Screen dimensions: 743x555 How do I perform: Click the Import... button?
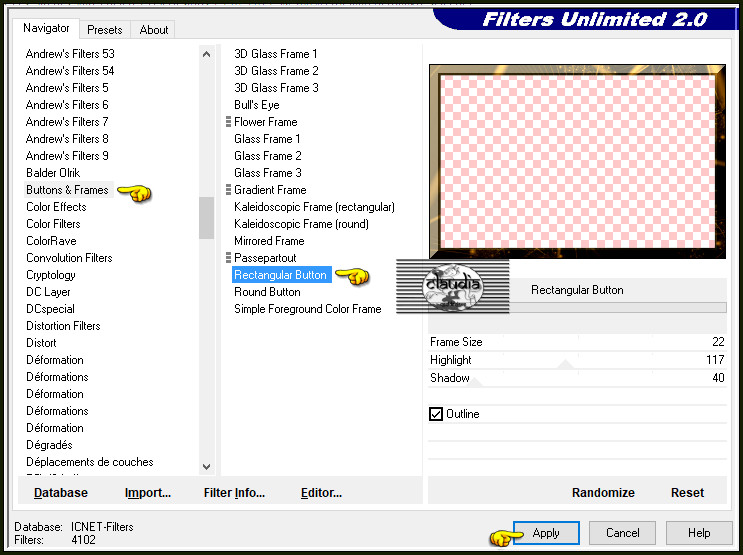(x=148, y=492)
